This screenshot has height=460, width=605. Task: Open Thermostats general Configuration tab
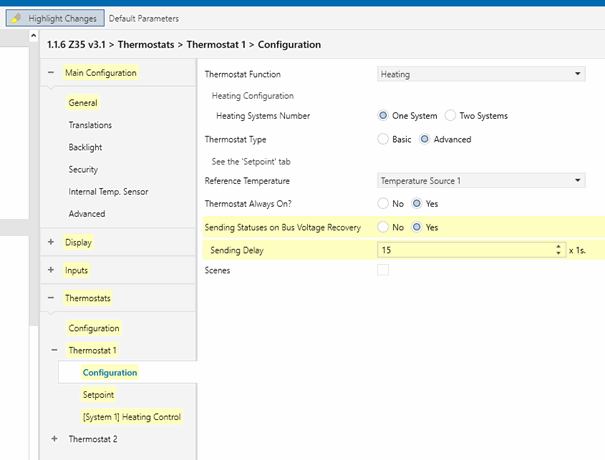(x=94, y=328)
